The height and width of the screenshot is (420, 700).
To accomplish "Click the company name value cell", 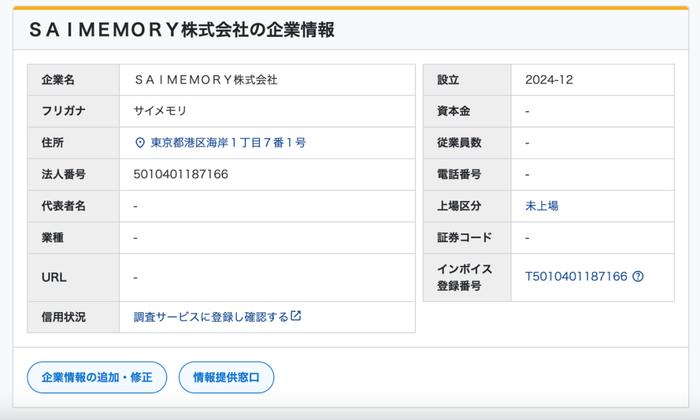I will coord(267,80).
